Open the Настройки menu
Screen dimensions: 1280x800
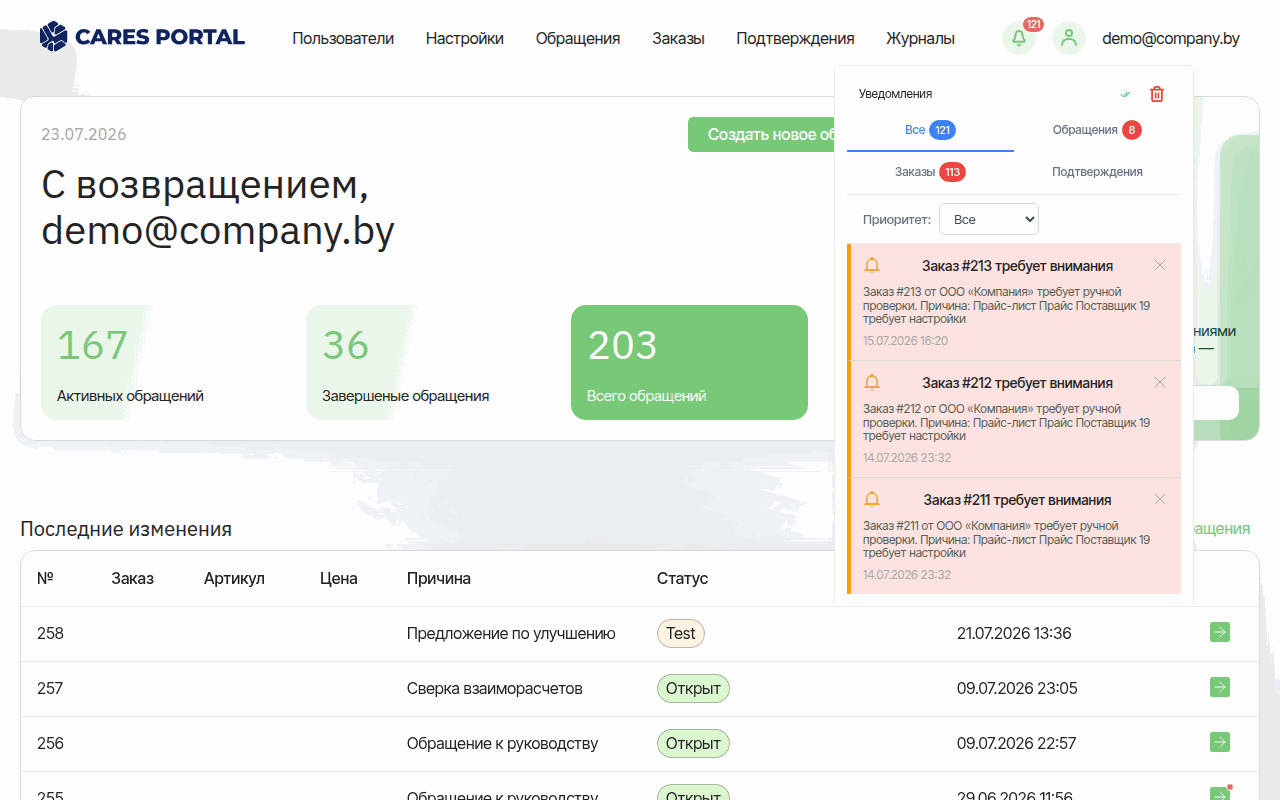465,38
